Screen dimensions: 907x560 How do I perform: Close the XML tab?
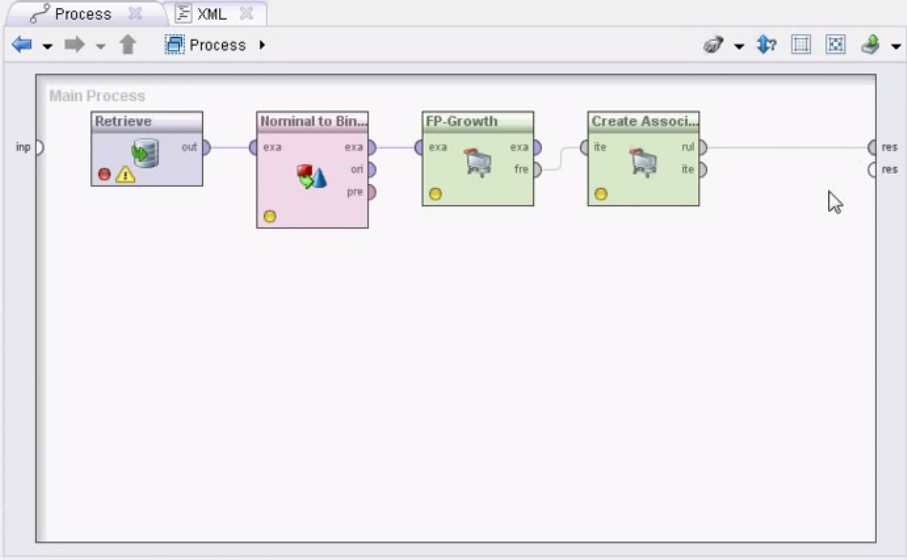tap(246, 14)
